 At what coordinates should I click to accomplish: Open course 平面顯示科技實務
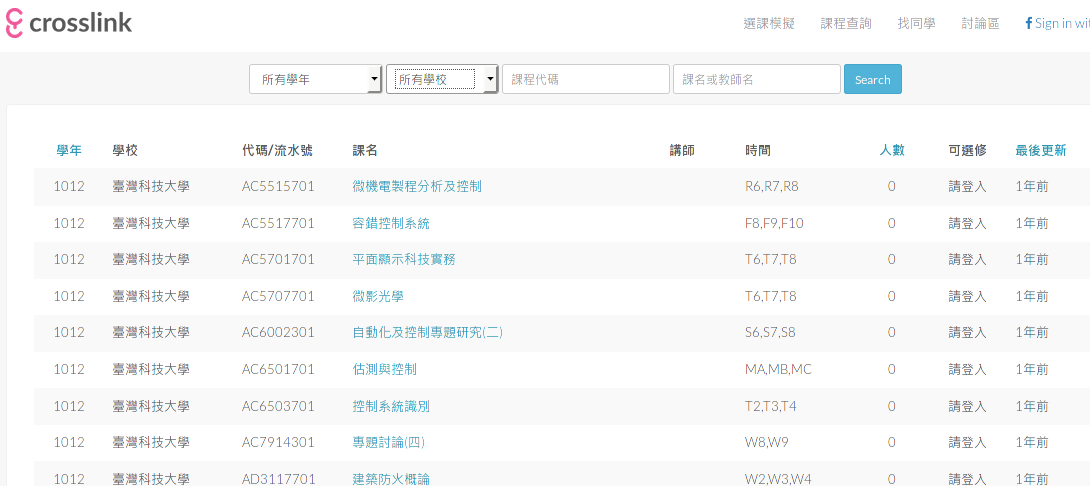(x=405, y=259)
